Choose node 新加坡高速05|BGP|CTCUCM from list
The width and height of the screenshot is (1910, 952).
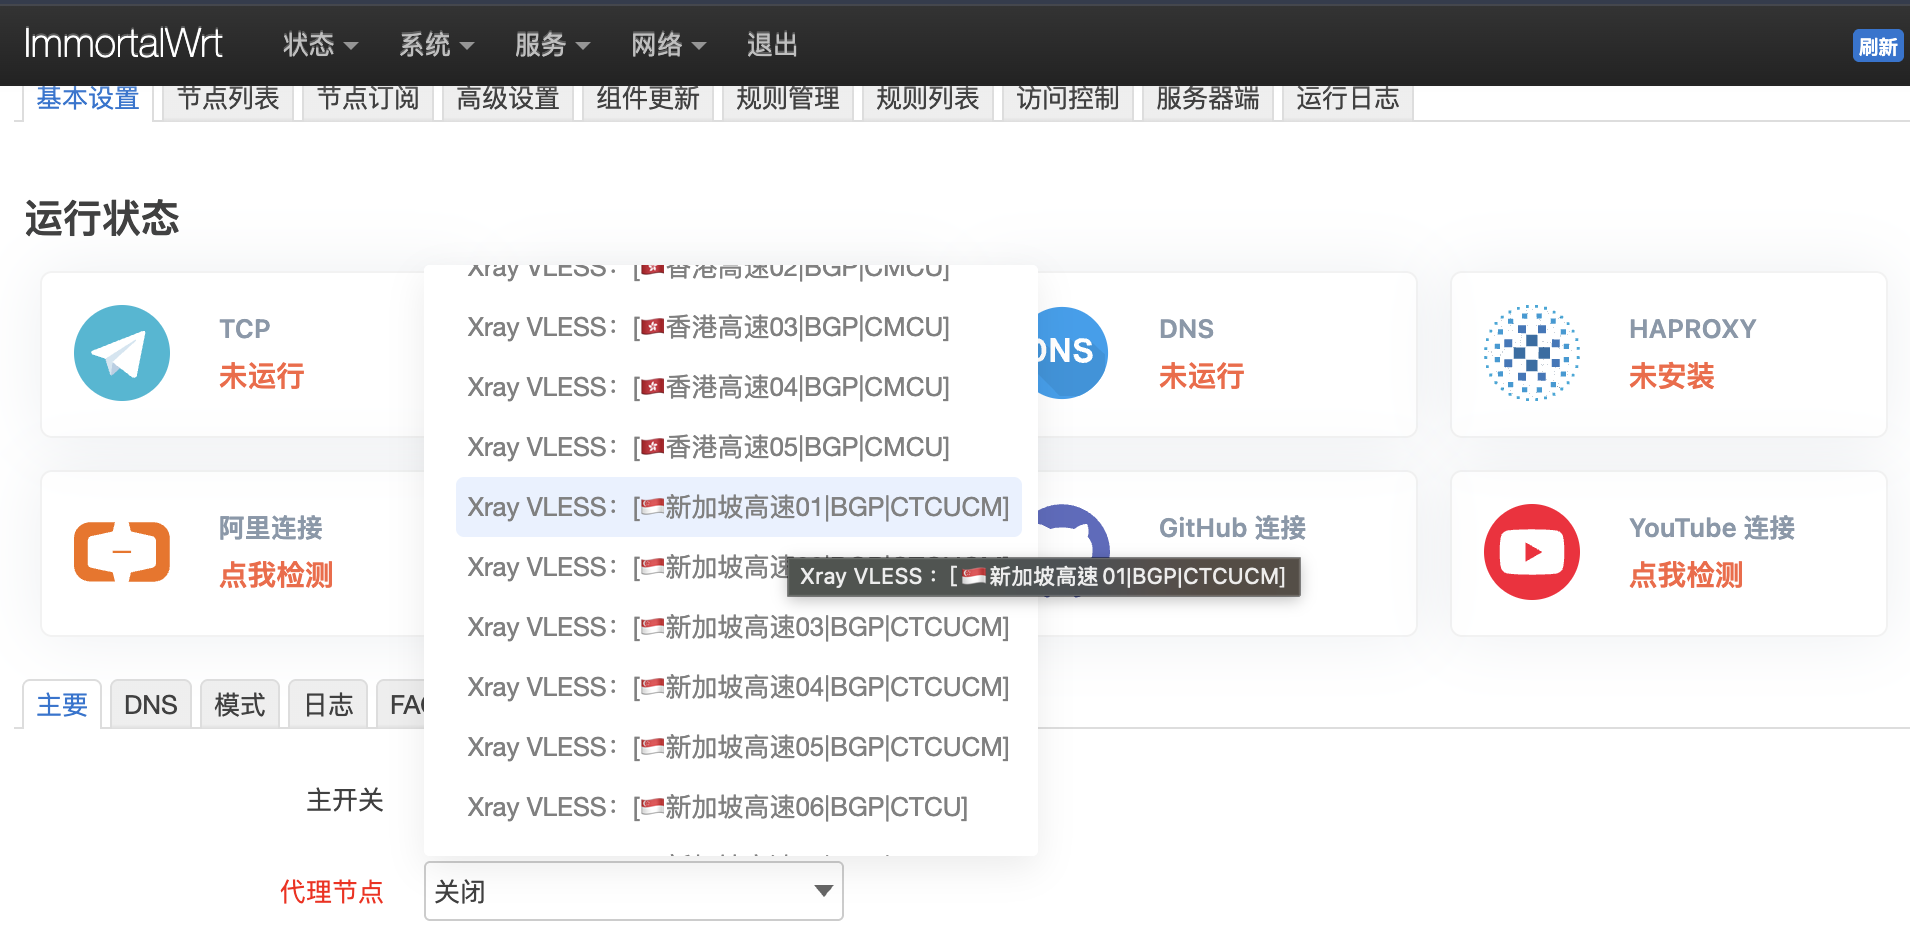click(x=738, y=747)
